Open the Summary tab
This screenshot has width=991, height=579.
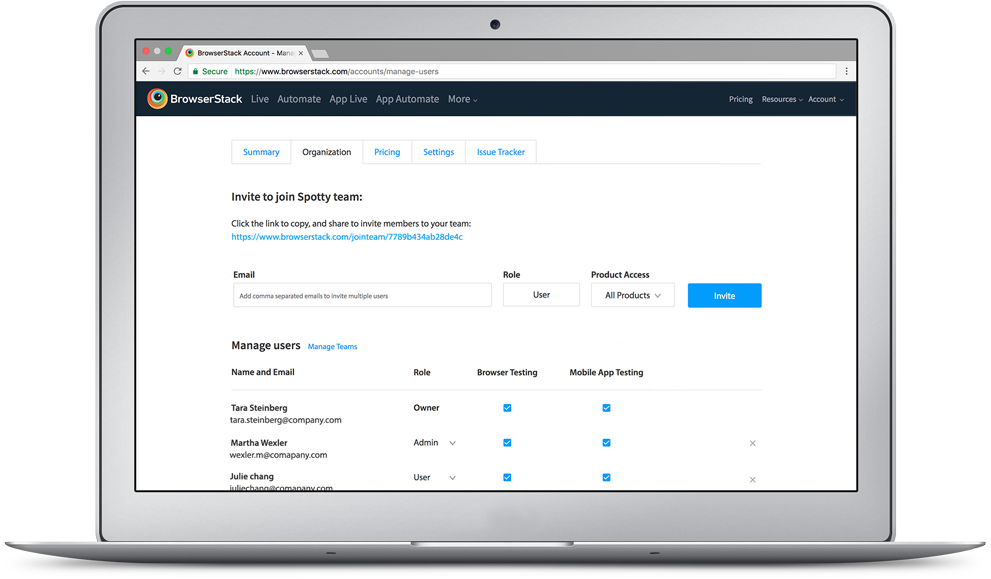point(261,152)
